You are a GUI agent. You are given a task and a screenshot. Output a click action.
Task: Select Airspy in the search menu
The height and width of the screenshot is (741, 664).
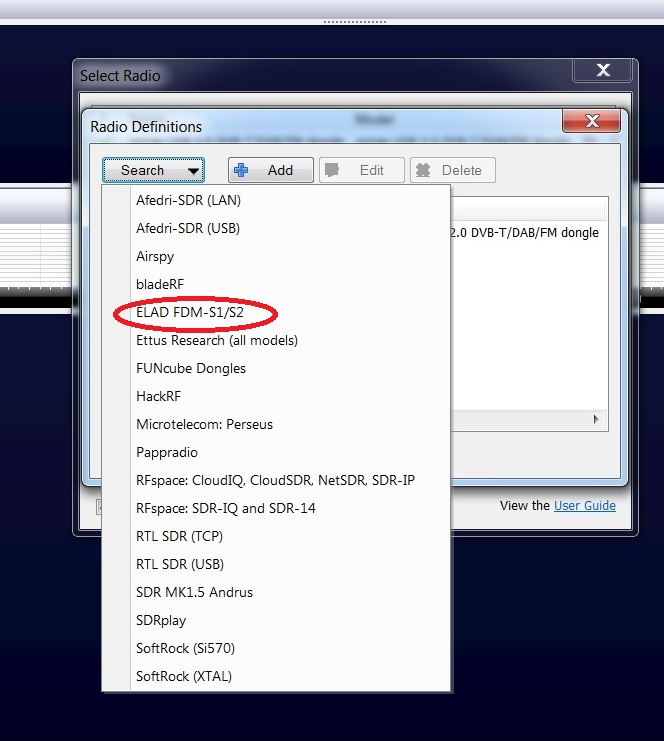[x=276, y=256]
